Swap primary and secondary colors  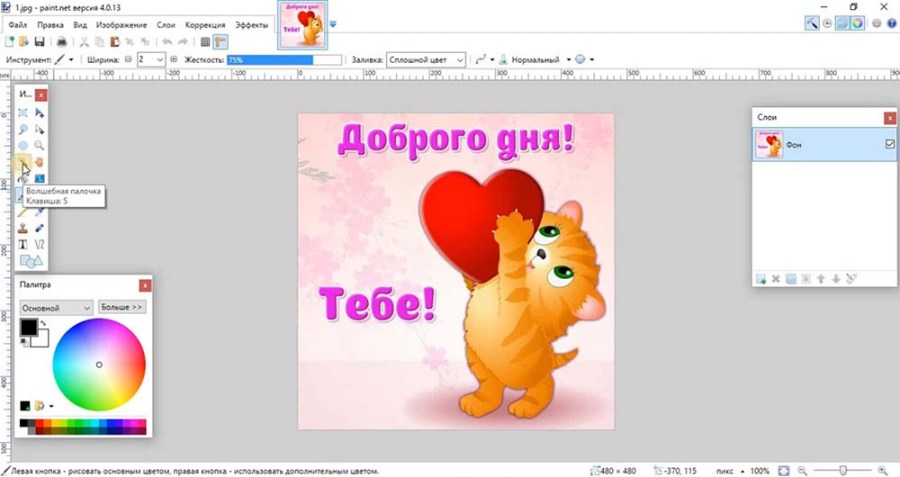[43, 323]
